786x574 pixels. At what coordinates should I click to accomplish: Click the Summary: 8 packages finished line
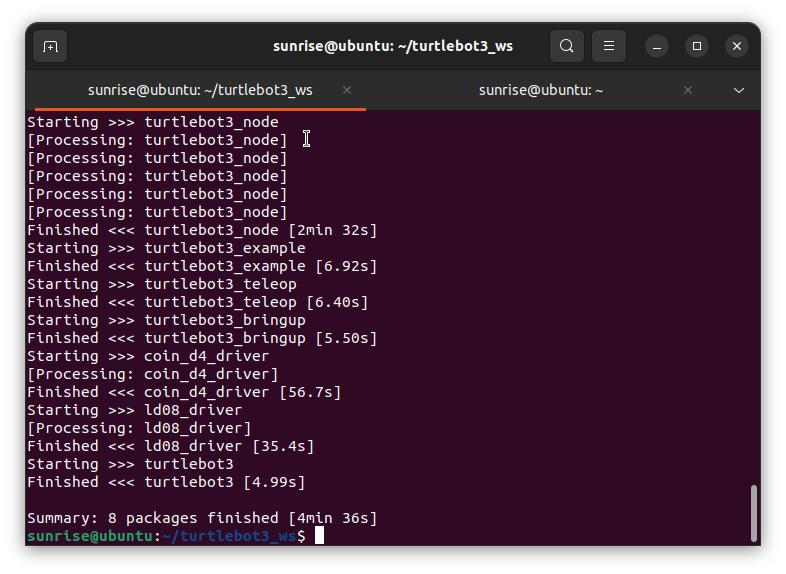(x=202, y=518)
